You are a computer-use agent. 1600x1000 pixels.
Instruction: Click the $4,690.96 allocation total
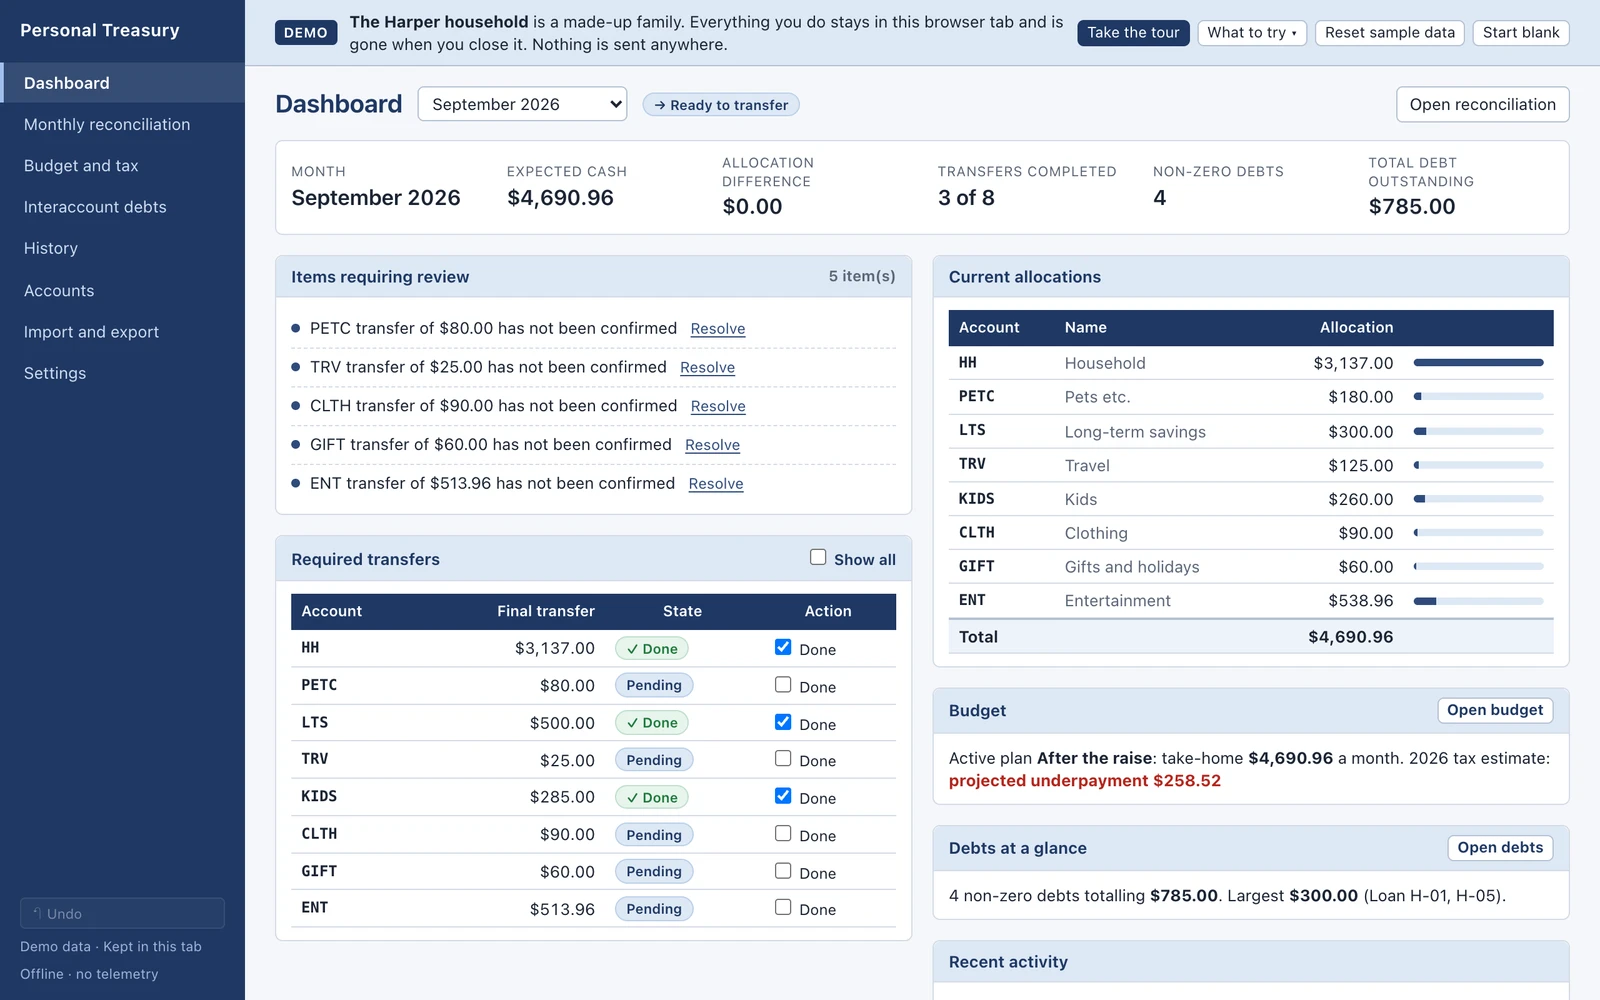1350,637
